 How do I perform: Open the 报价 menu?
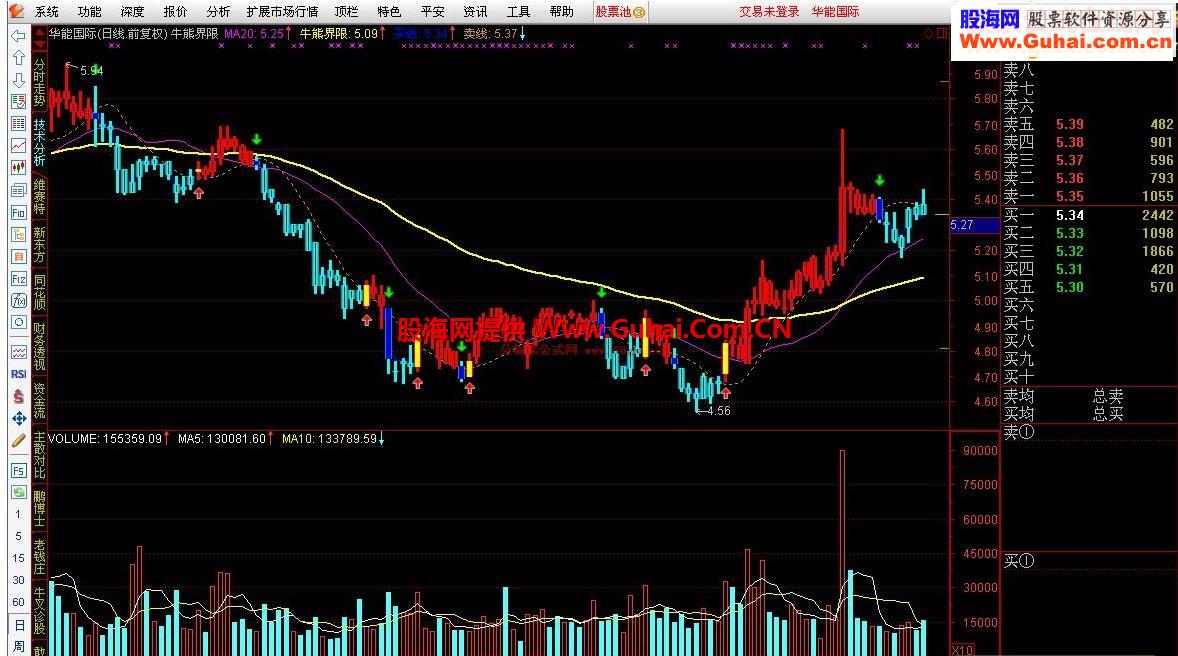pos(175,11)
